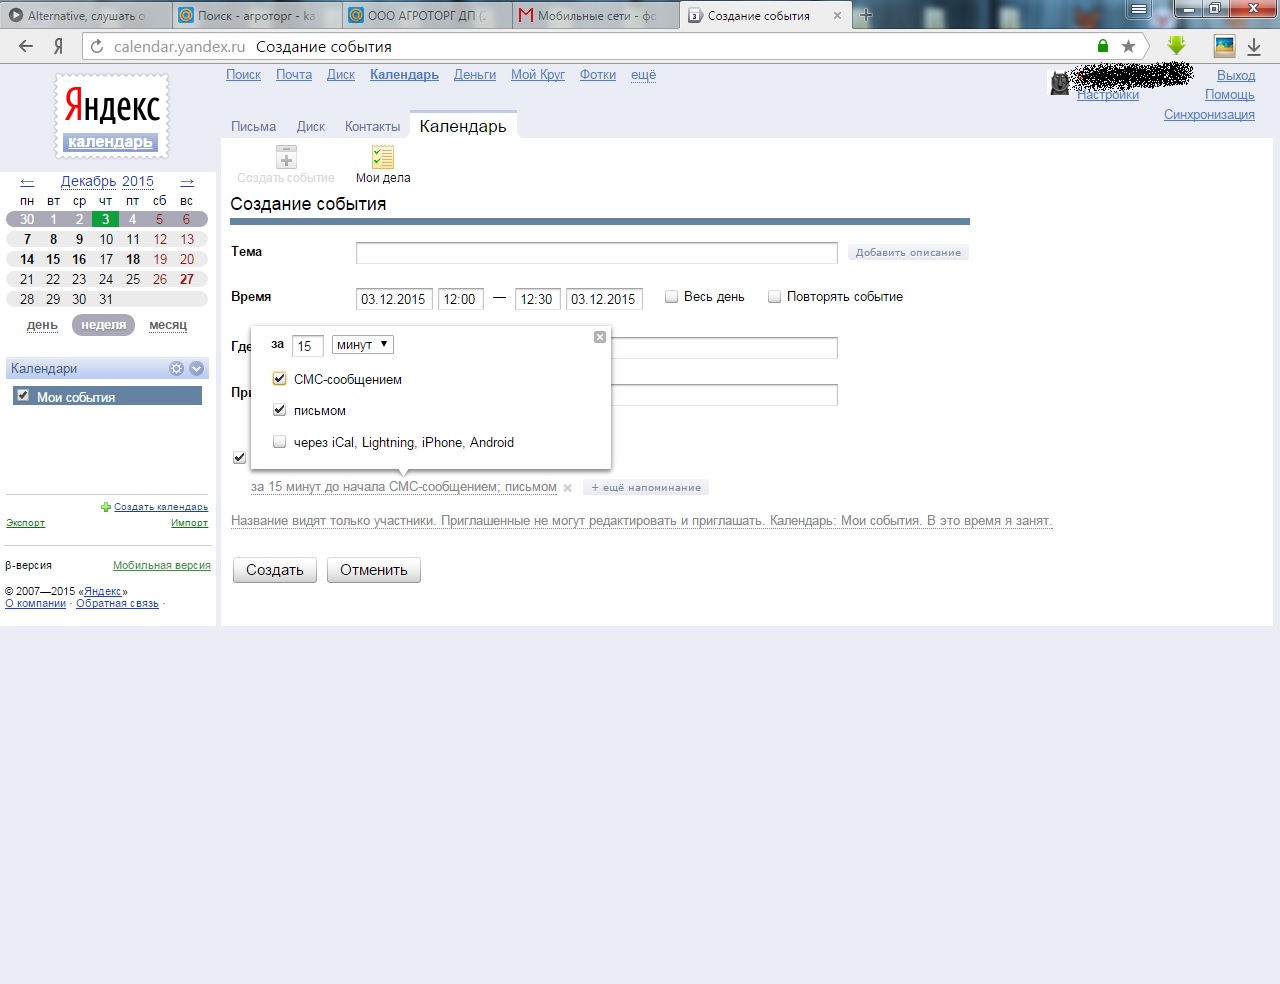Toggle the reminders checkbox beside the popup
The height and width of the screenshot is (984, 1280).
pyautogui.click(x=239, y=457)
